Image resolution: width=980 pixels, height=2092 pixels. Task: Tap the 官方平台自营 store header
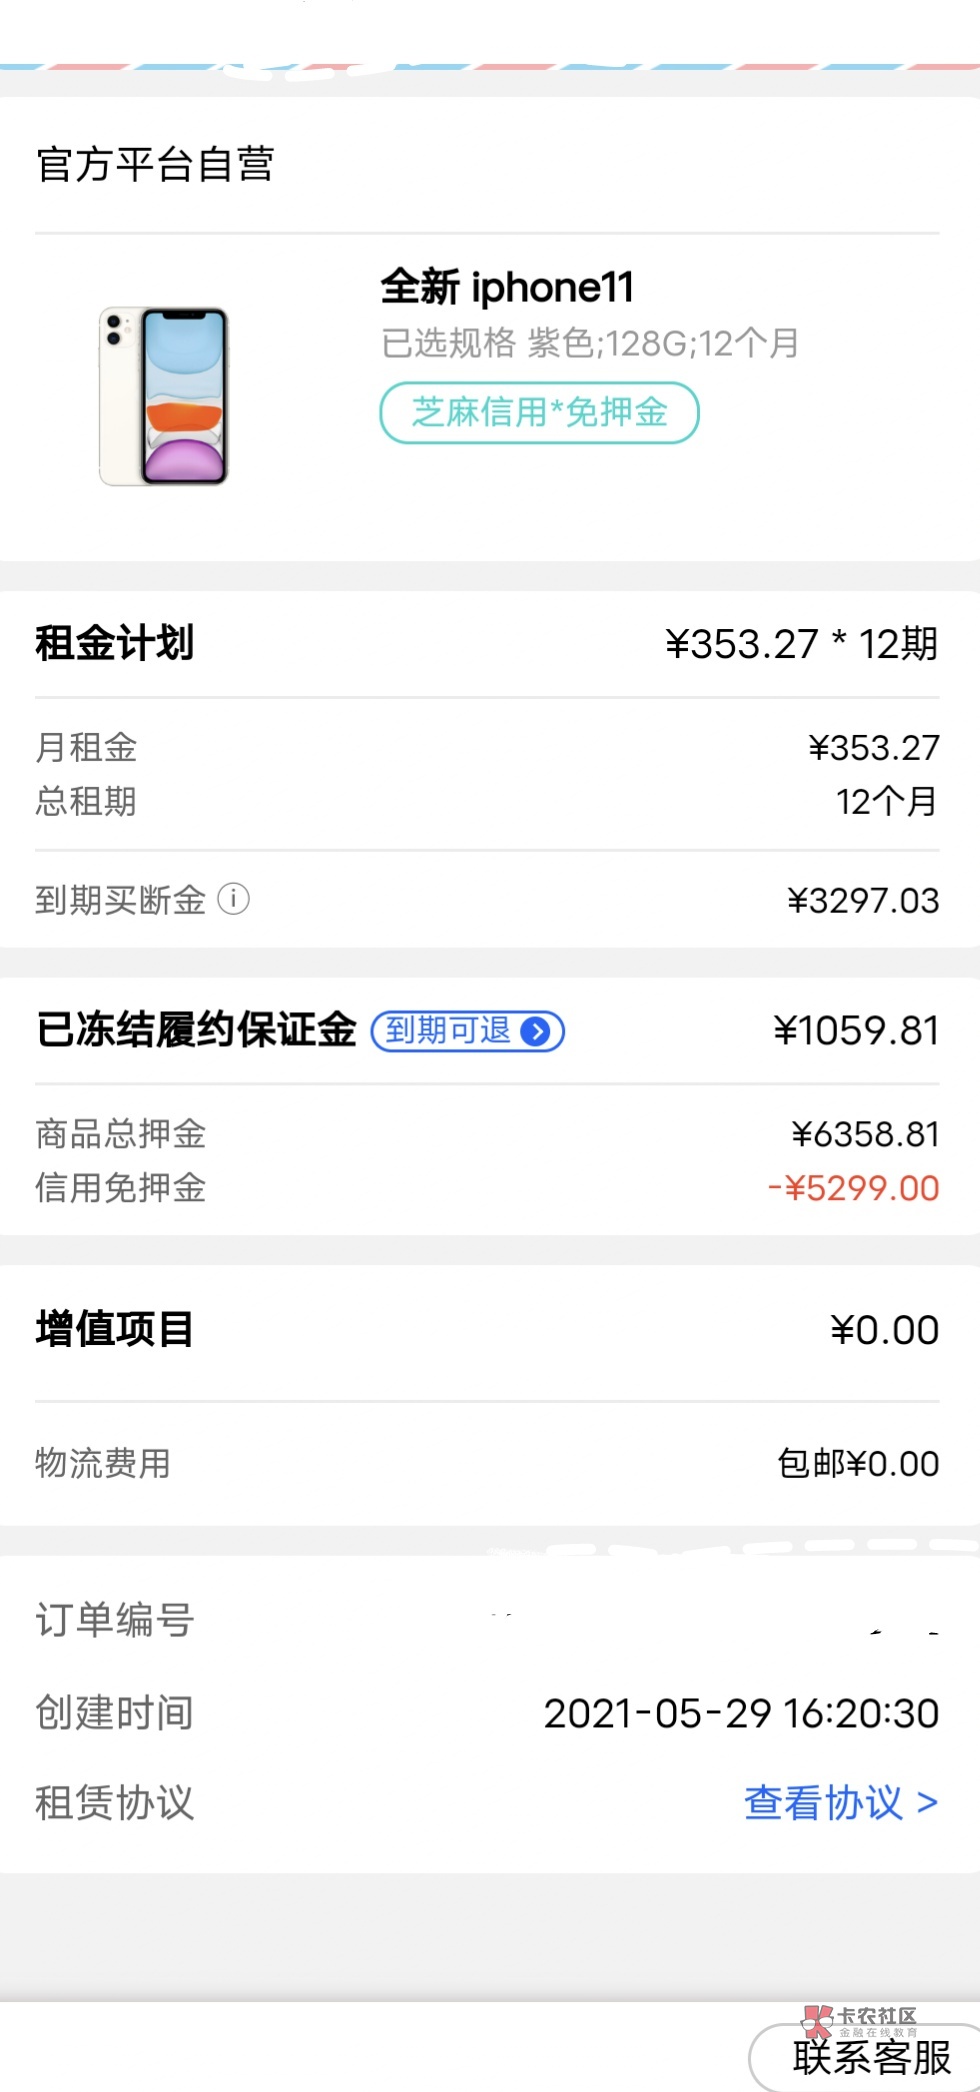click(x=155, y=165)
